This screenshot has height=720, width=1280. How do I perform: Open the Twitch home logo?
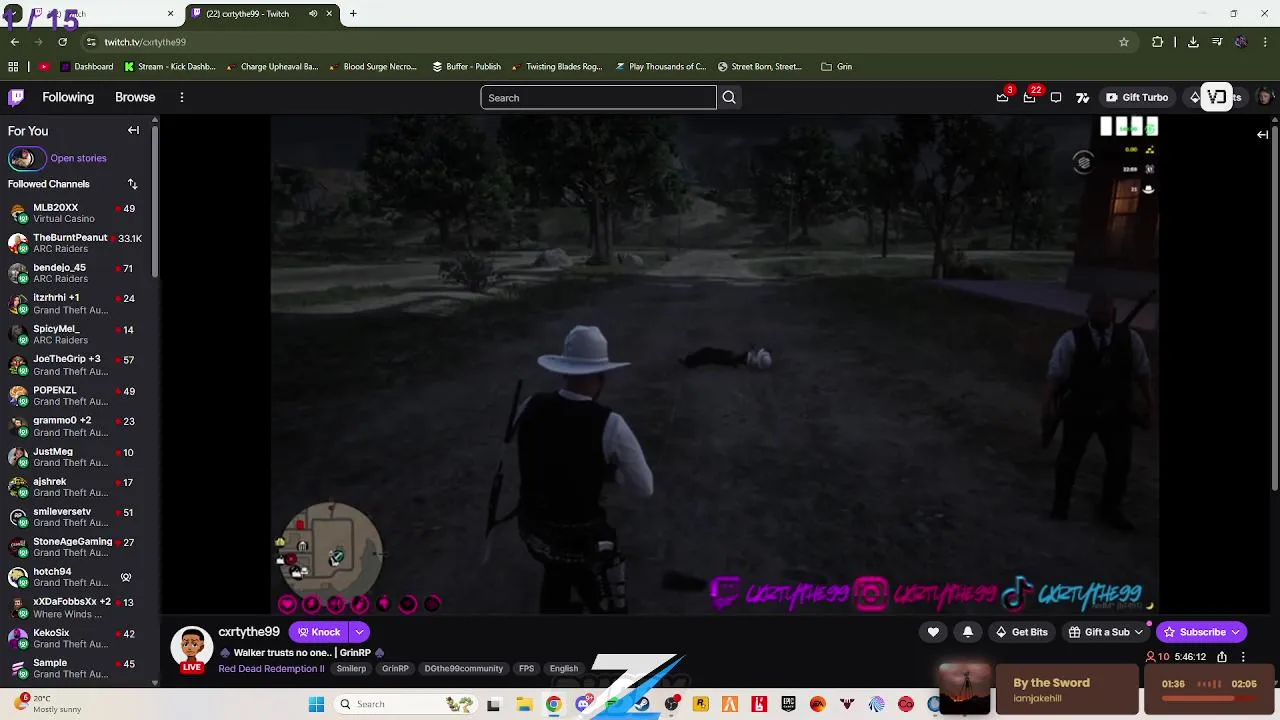16,97
